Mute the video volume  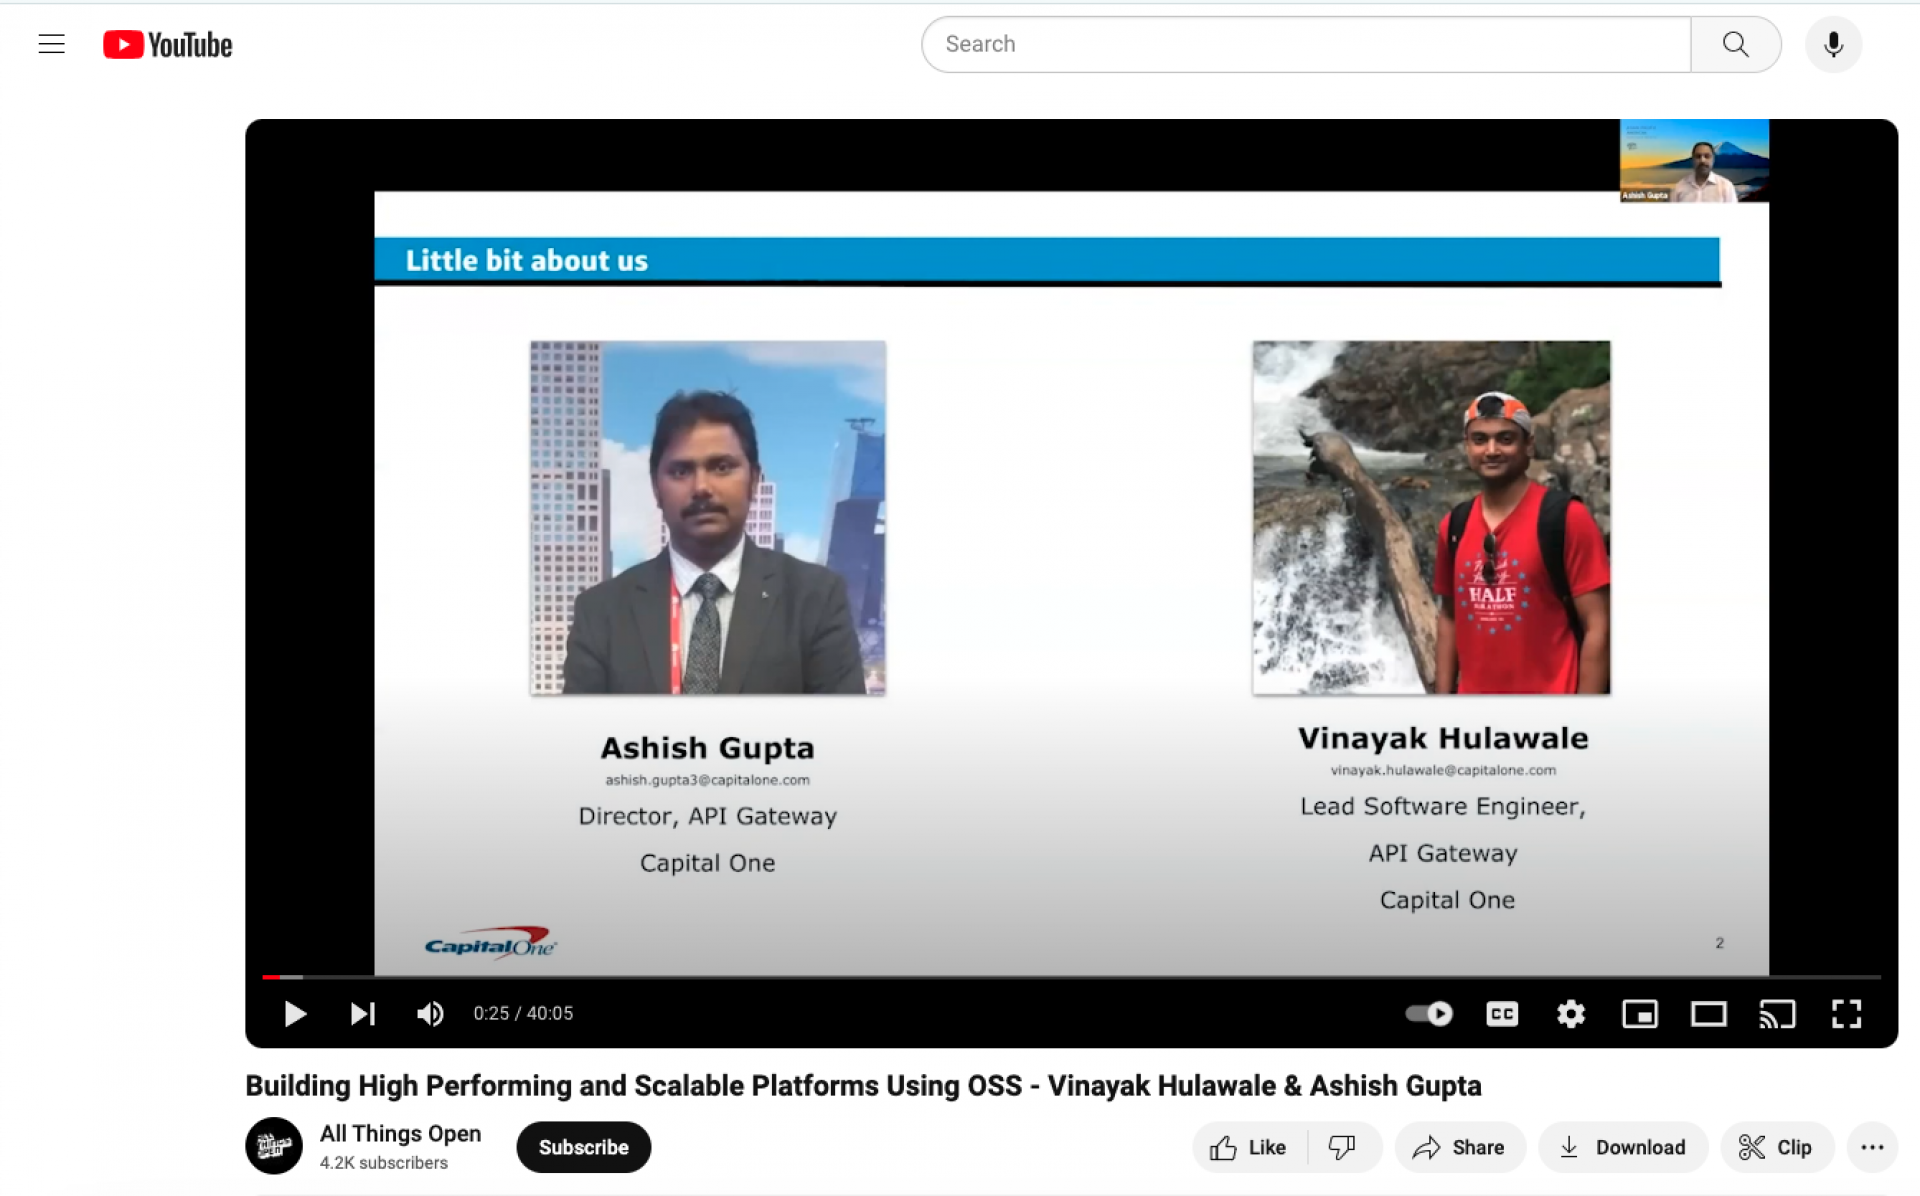pos(430,1013)
